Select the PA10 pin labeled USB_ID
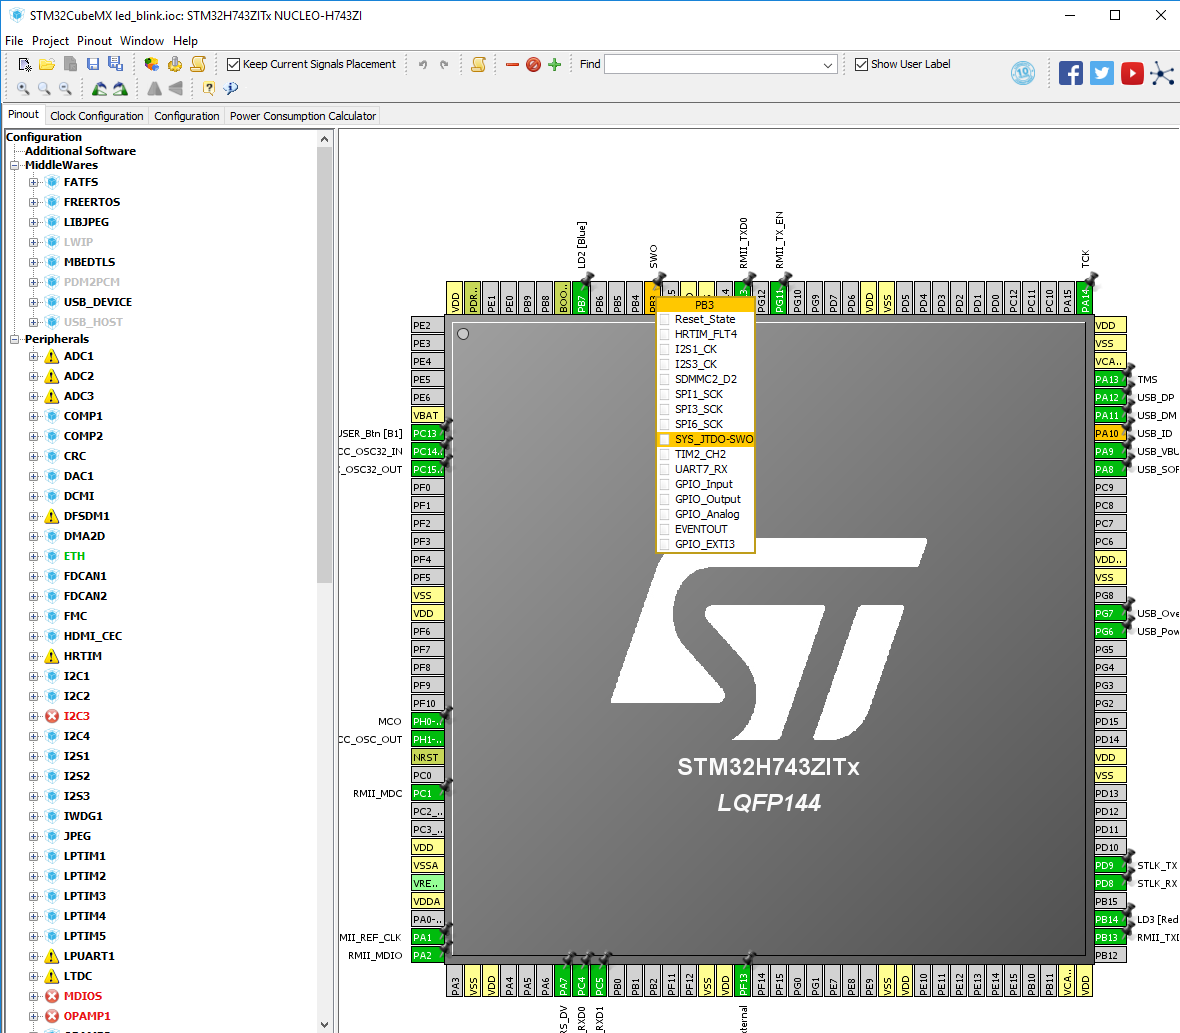Image resolution: width=1180 pixels, height=1033 pixels. [1110, 433]
